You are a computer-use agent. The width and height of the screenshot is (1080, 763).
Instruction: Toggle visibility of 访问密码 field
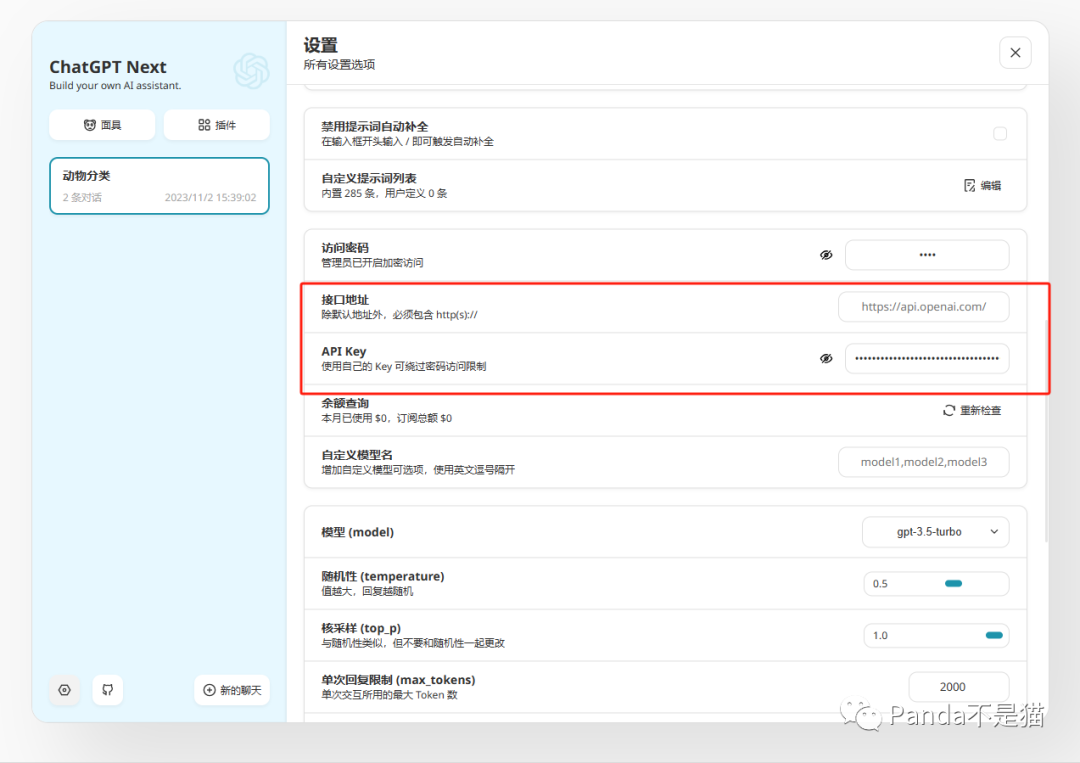pyautogui.click(x=826, y=255)
